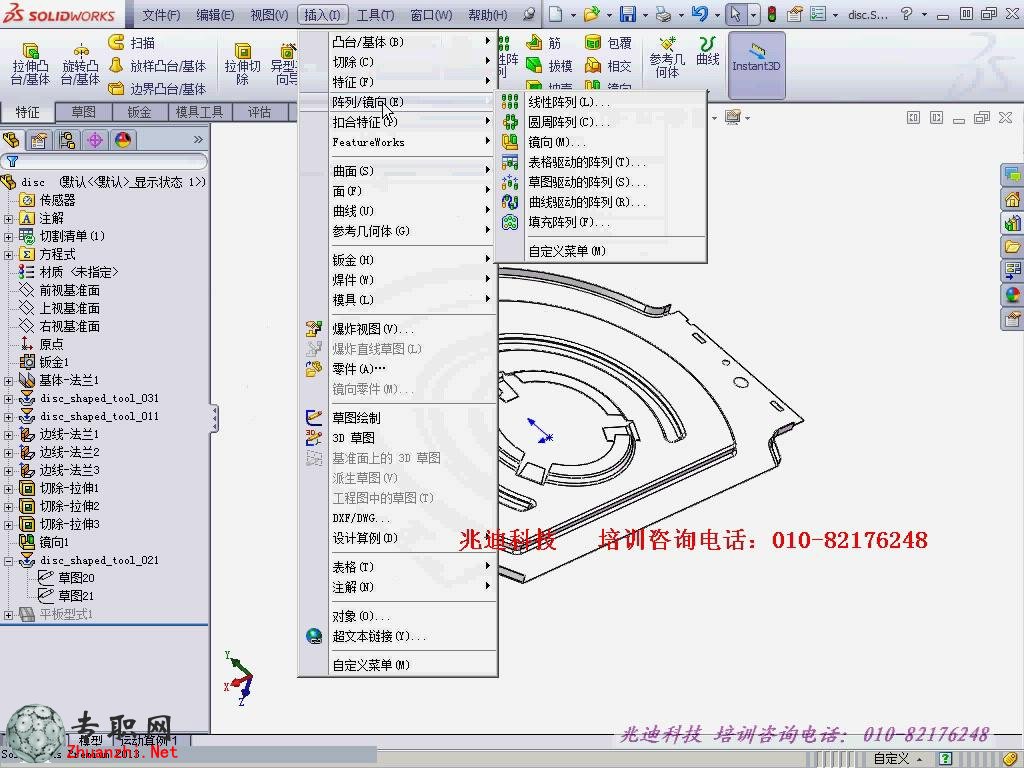1024x768 pixels.
Task: Click the Open file icon
Action: click(591, 14)
